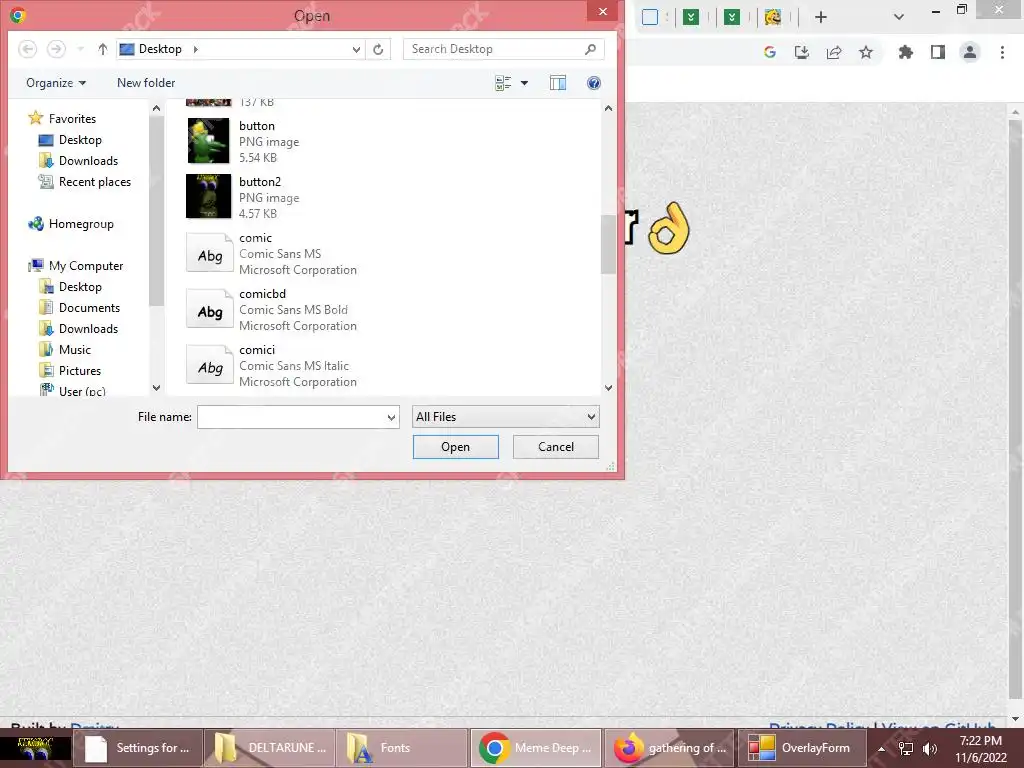1024x768 pixels.
Task: Switch to the Fonts taskbar window
Action: (x=402, y=748)
